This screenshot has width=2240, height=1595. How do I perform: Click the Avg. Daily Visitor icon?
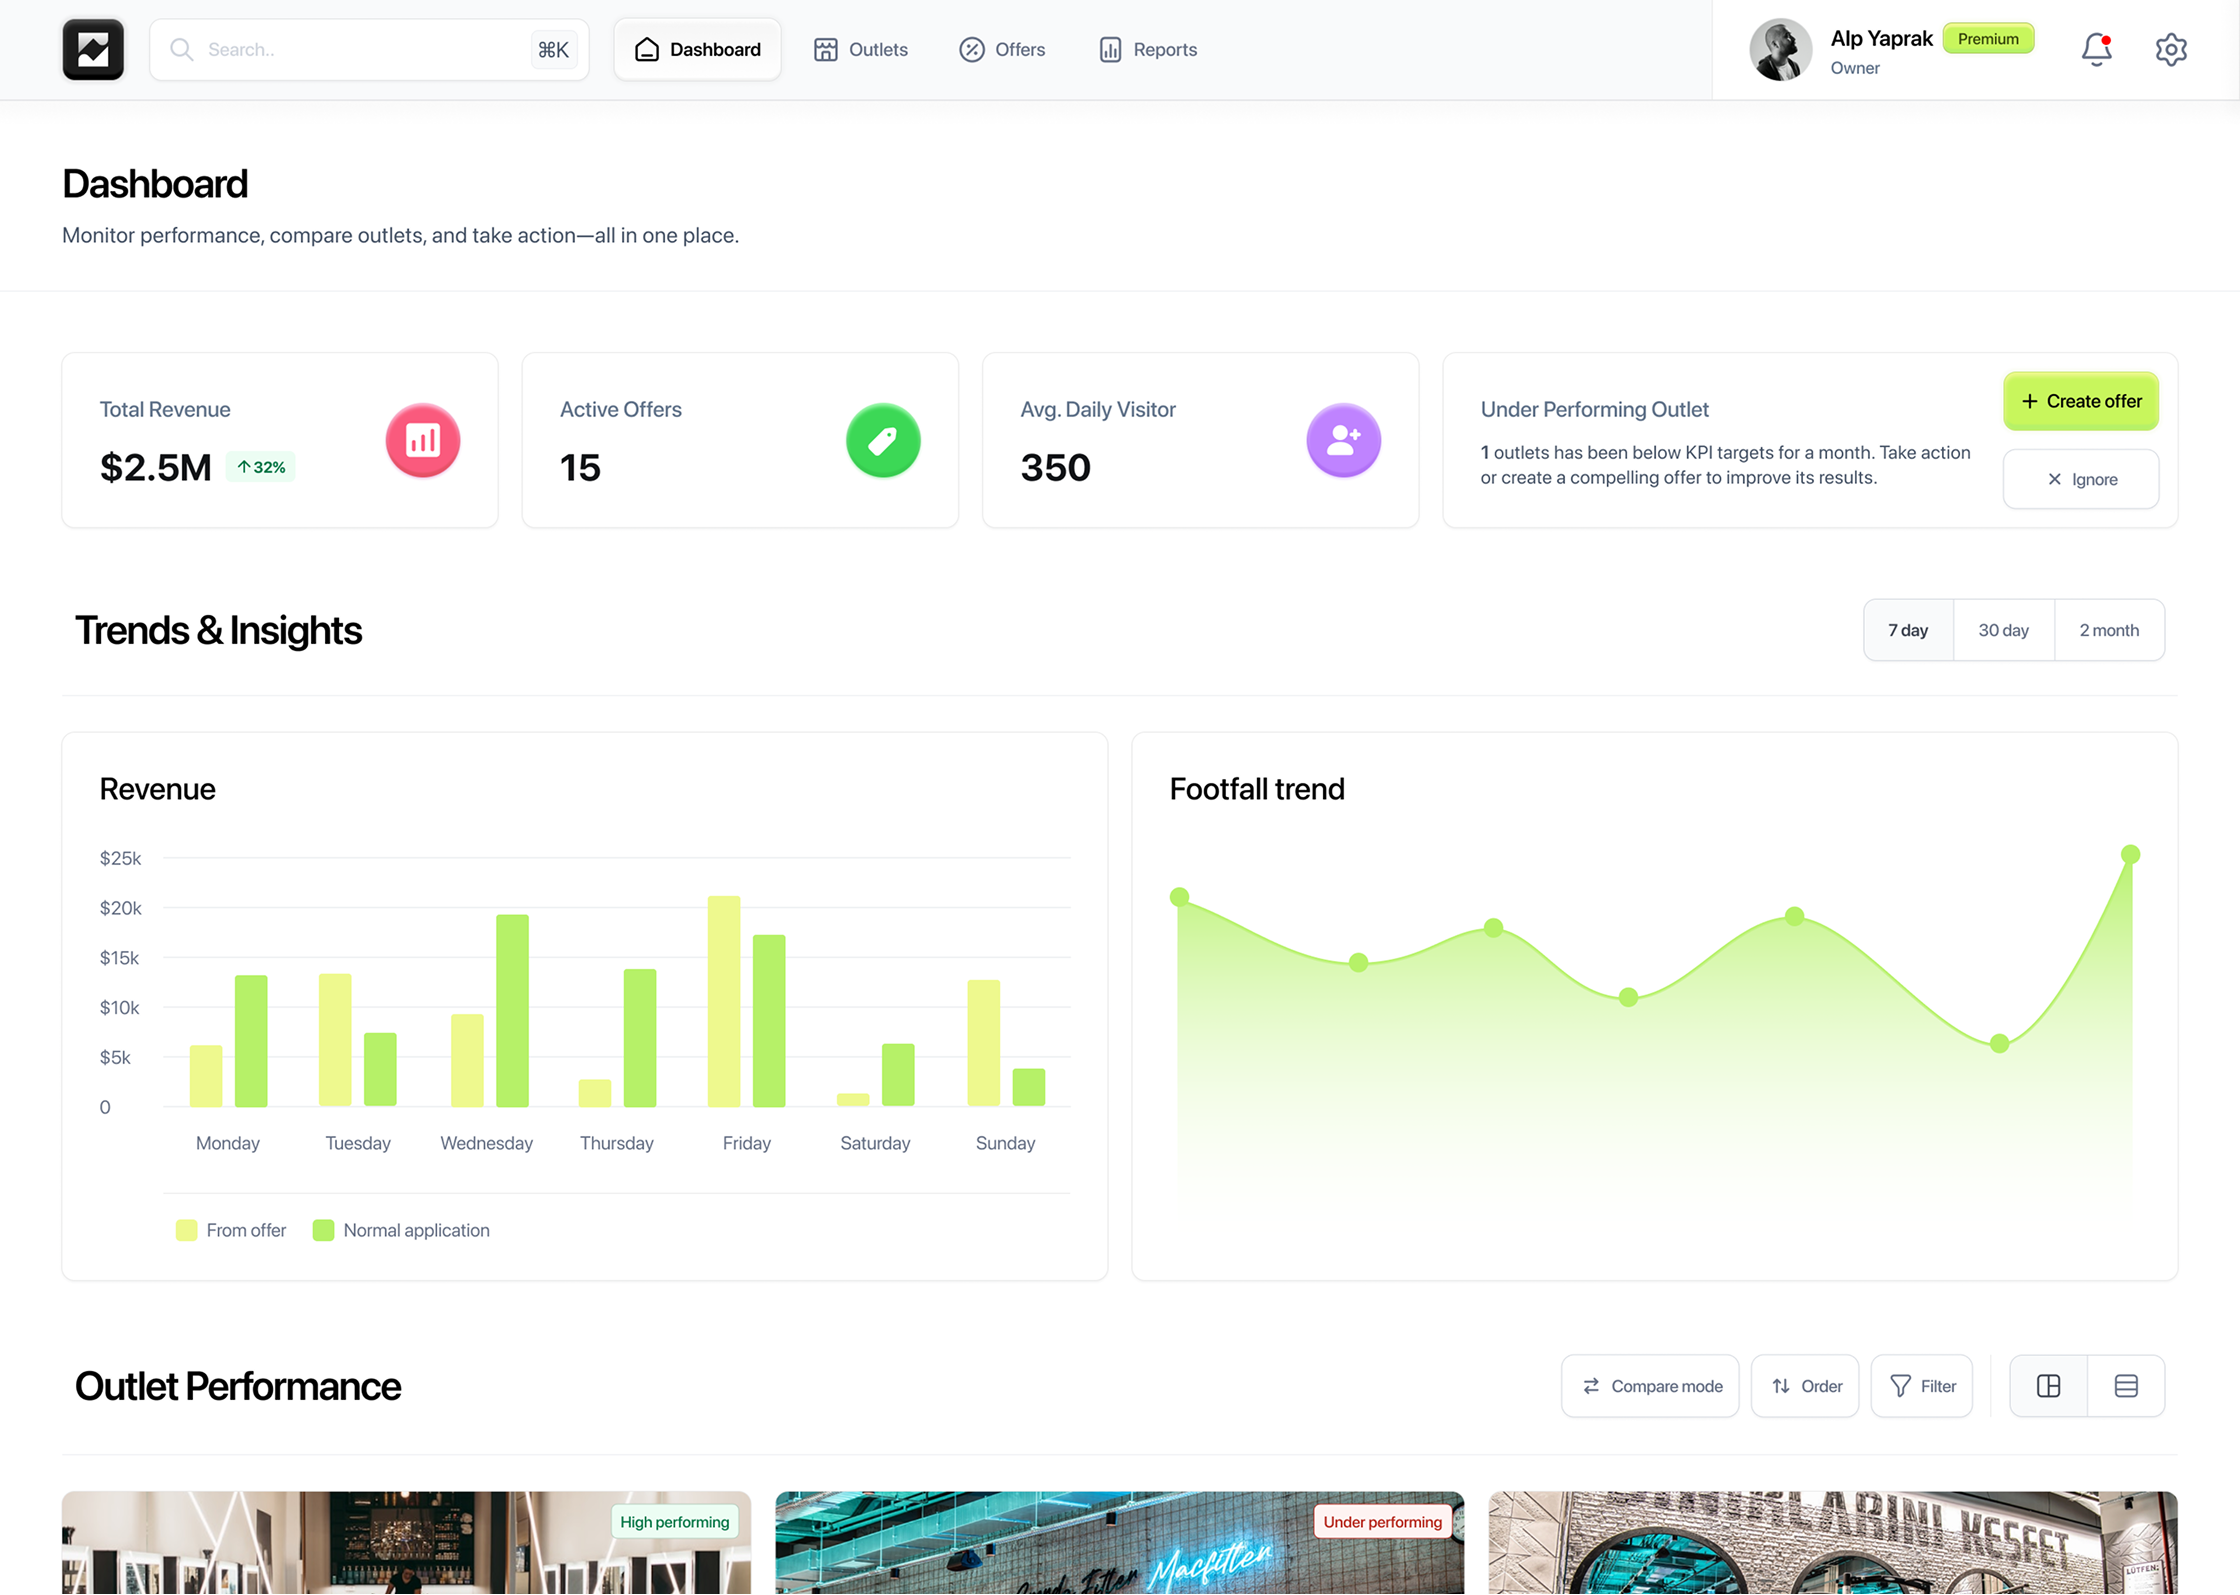pos(1343,440)
